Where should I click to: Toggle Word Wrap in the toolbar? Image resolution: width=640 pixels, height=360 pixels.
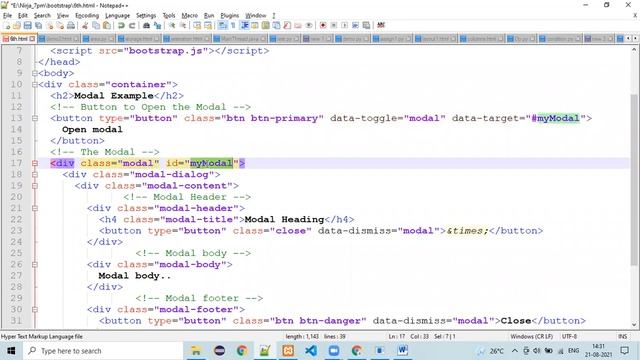coord(222,25)
